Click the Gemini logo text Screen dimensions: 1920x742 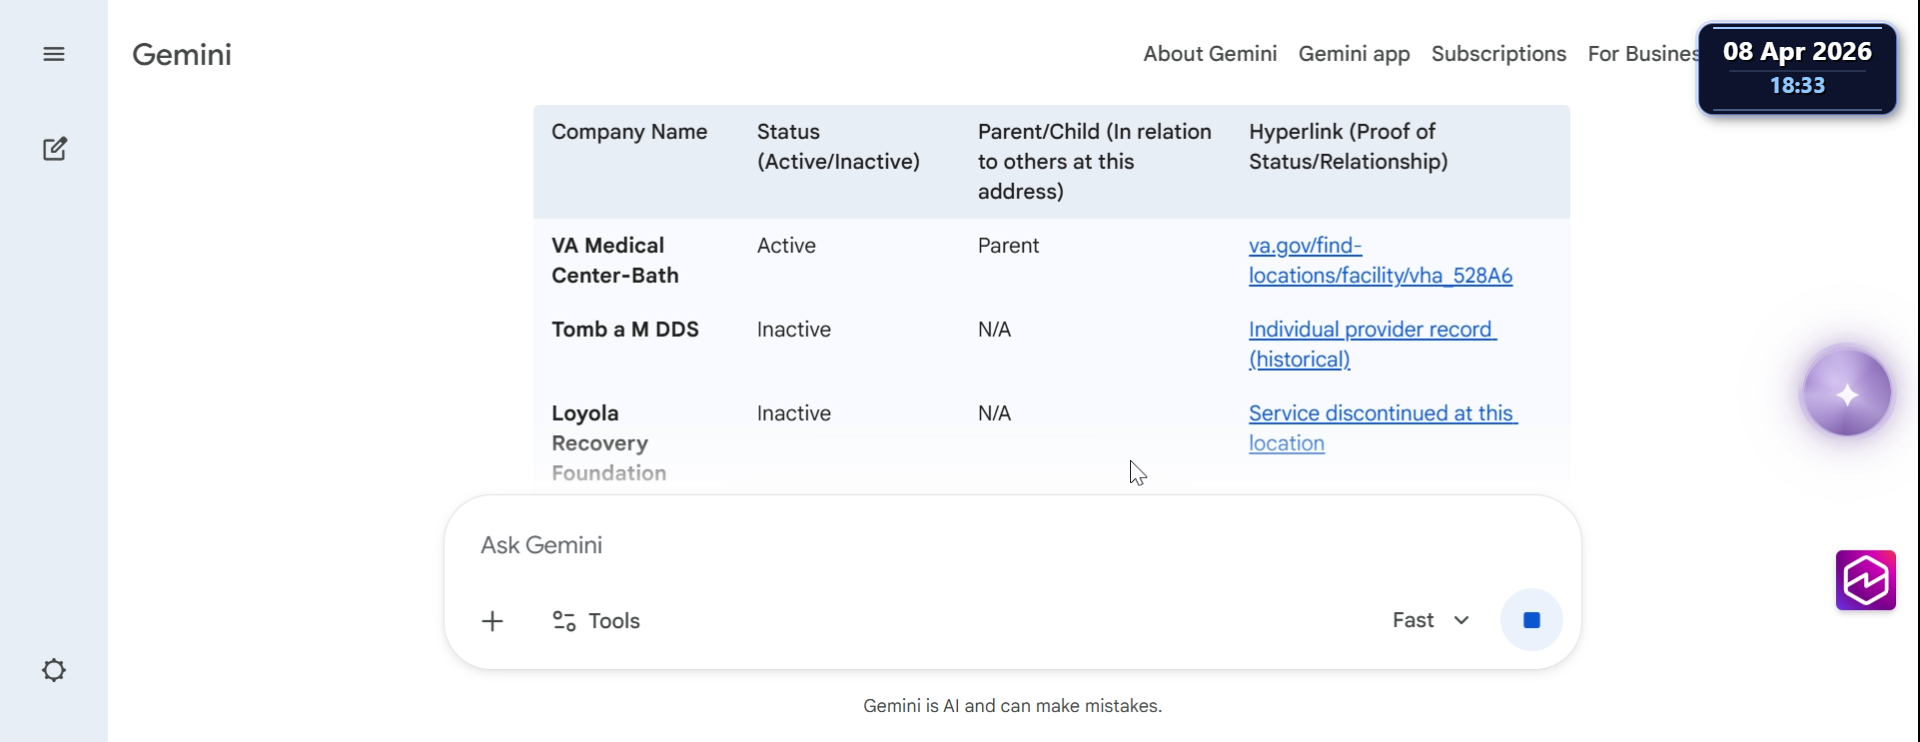tap(182, 54)
